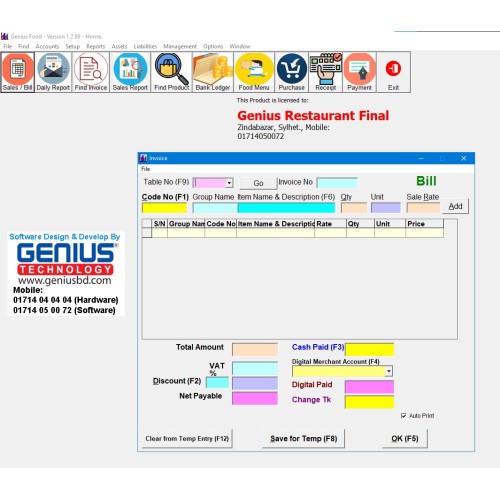500x500 pixels.
Task: Open the Liabilities menu
Action: tap(145, 46)
